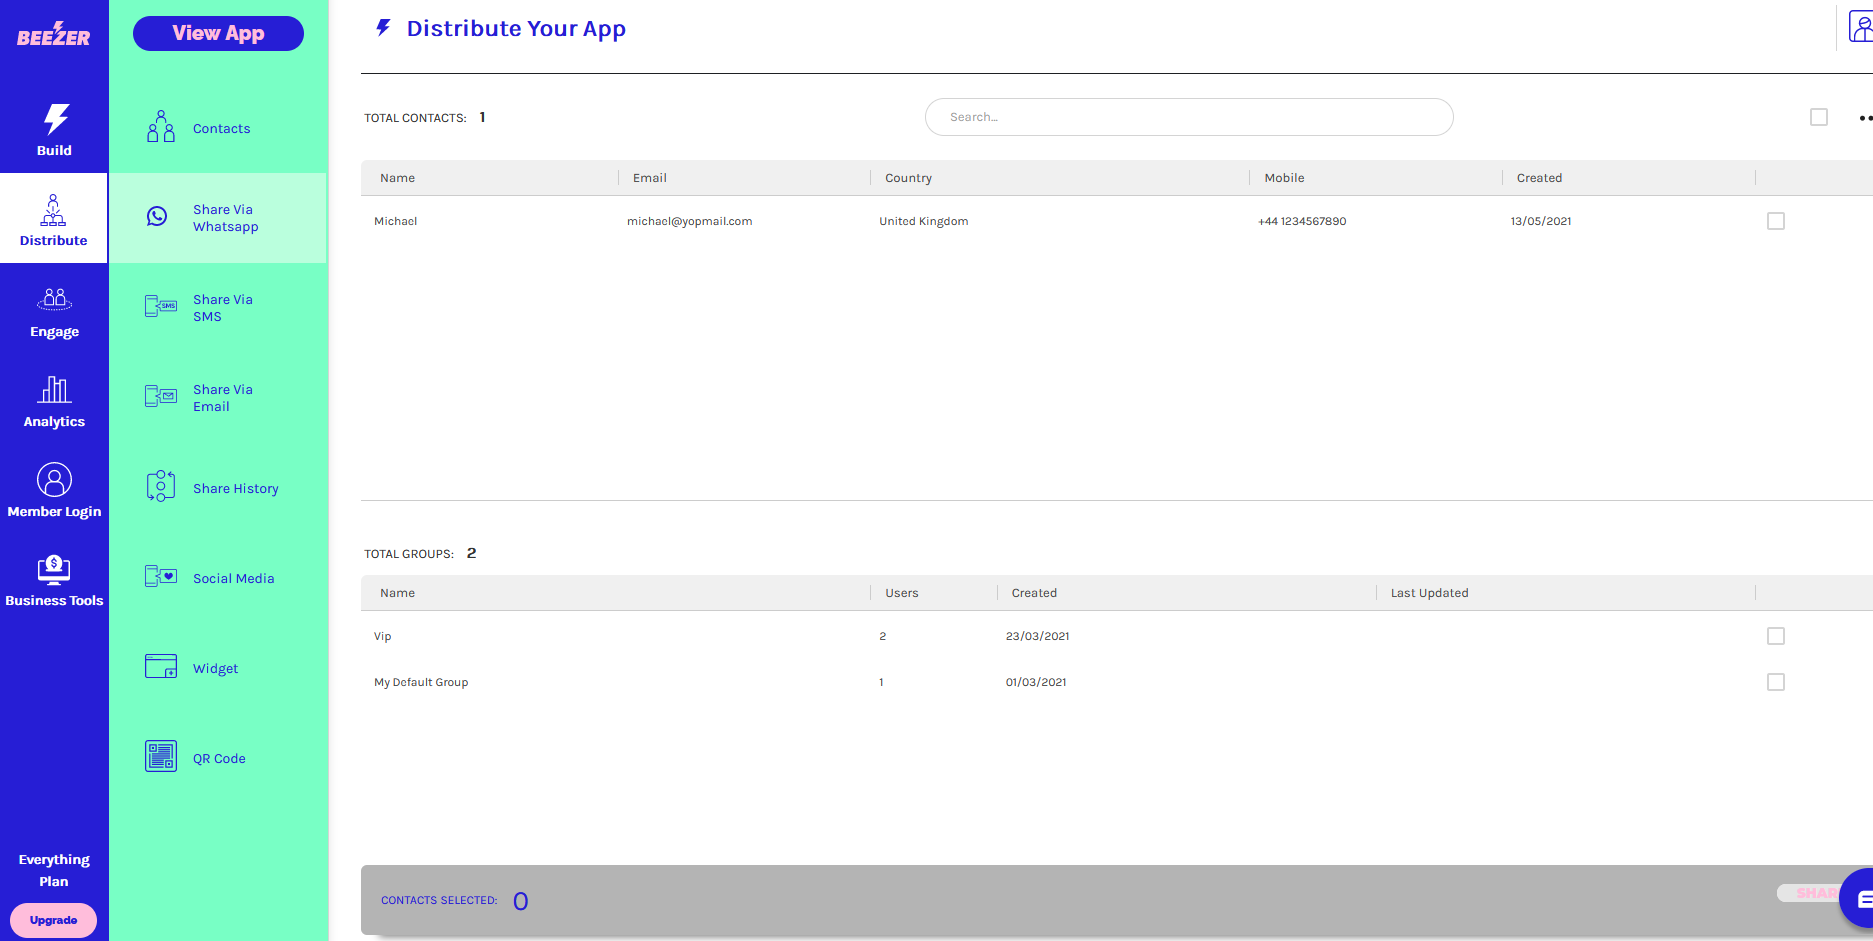Open the Analytics bar chart icon
Viewport: 1873px width, 941px height.
[54, 389]
